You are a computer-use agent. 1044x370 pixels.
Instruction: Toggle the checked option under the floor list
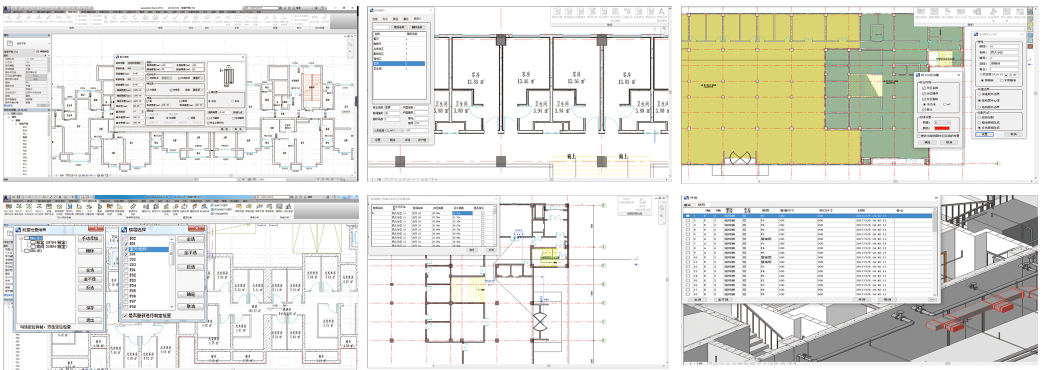click(125, 315)
